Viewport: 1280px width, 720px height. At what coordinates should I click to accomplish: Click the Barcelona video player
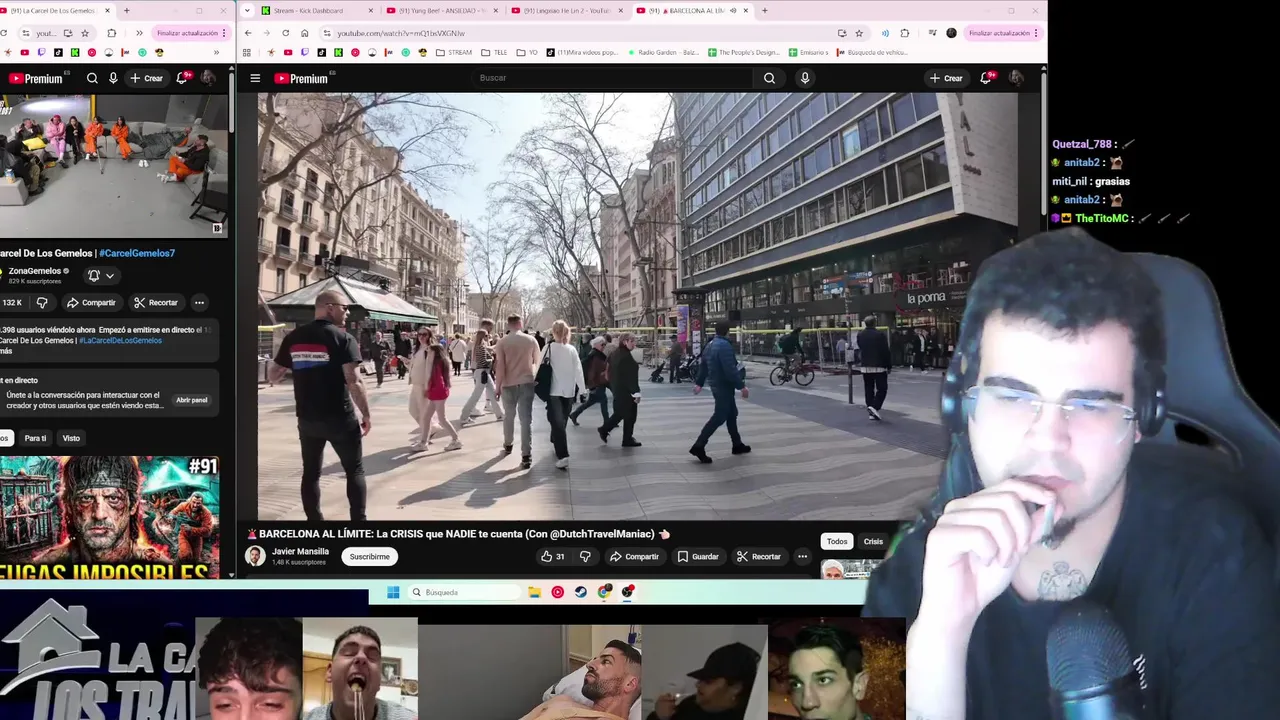click(x=637, y=306)
